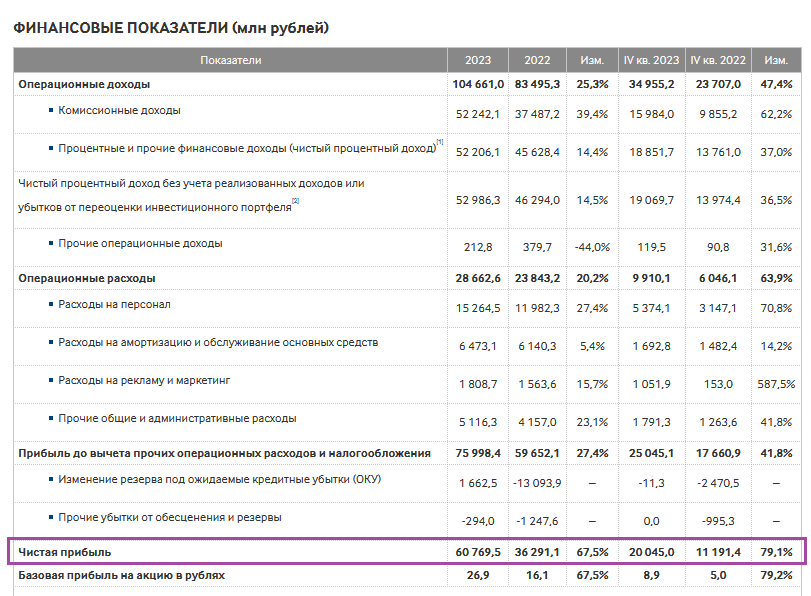Click the Процентные и прочие финансовые доходы label
The width and height of the screenshot is (811, 596).
coord(247,148)
